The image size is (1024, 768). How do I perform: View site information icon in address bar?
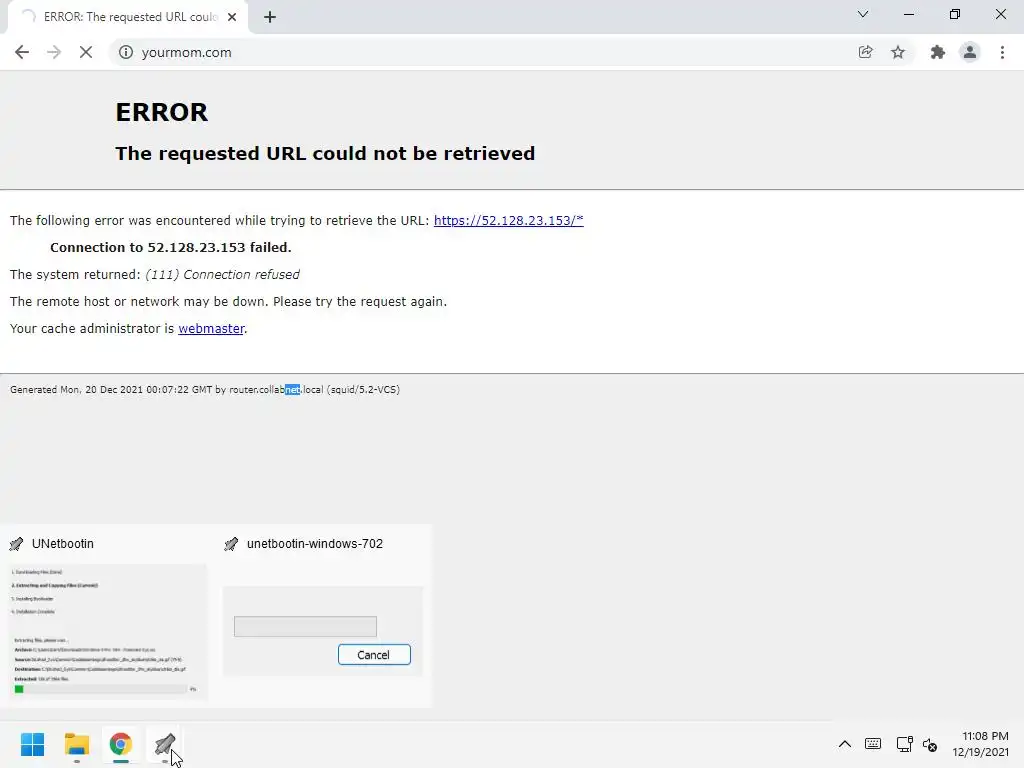click(x=125, y=52)
